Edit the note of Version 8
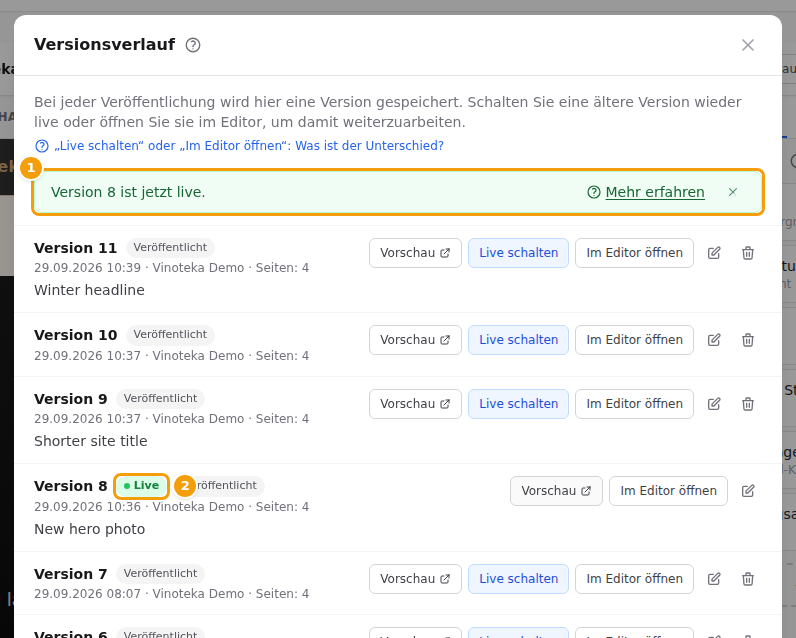Viewport: 796px width, 638px height. 747,491
